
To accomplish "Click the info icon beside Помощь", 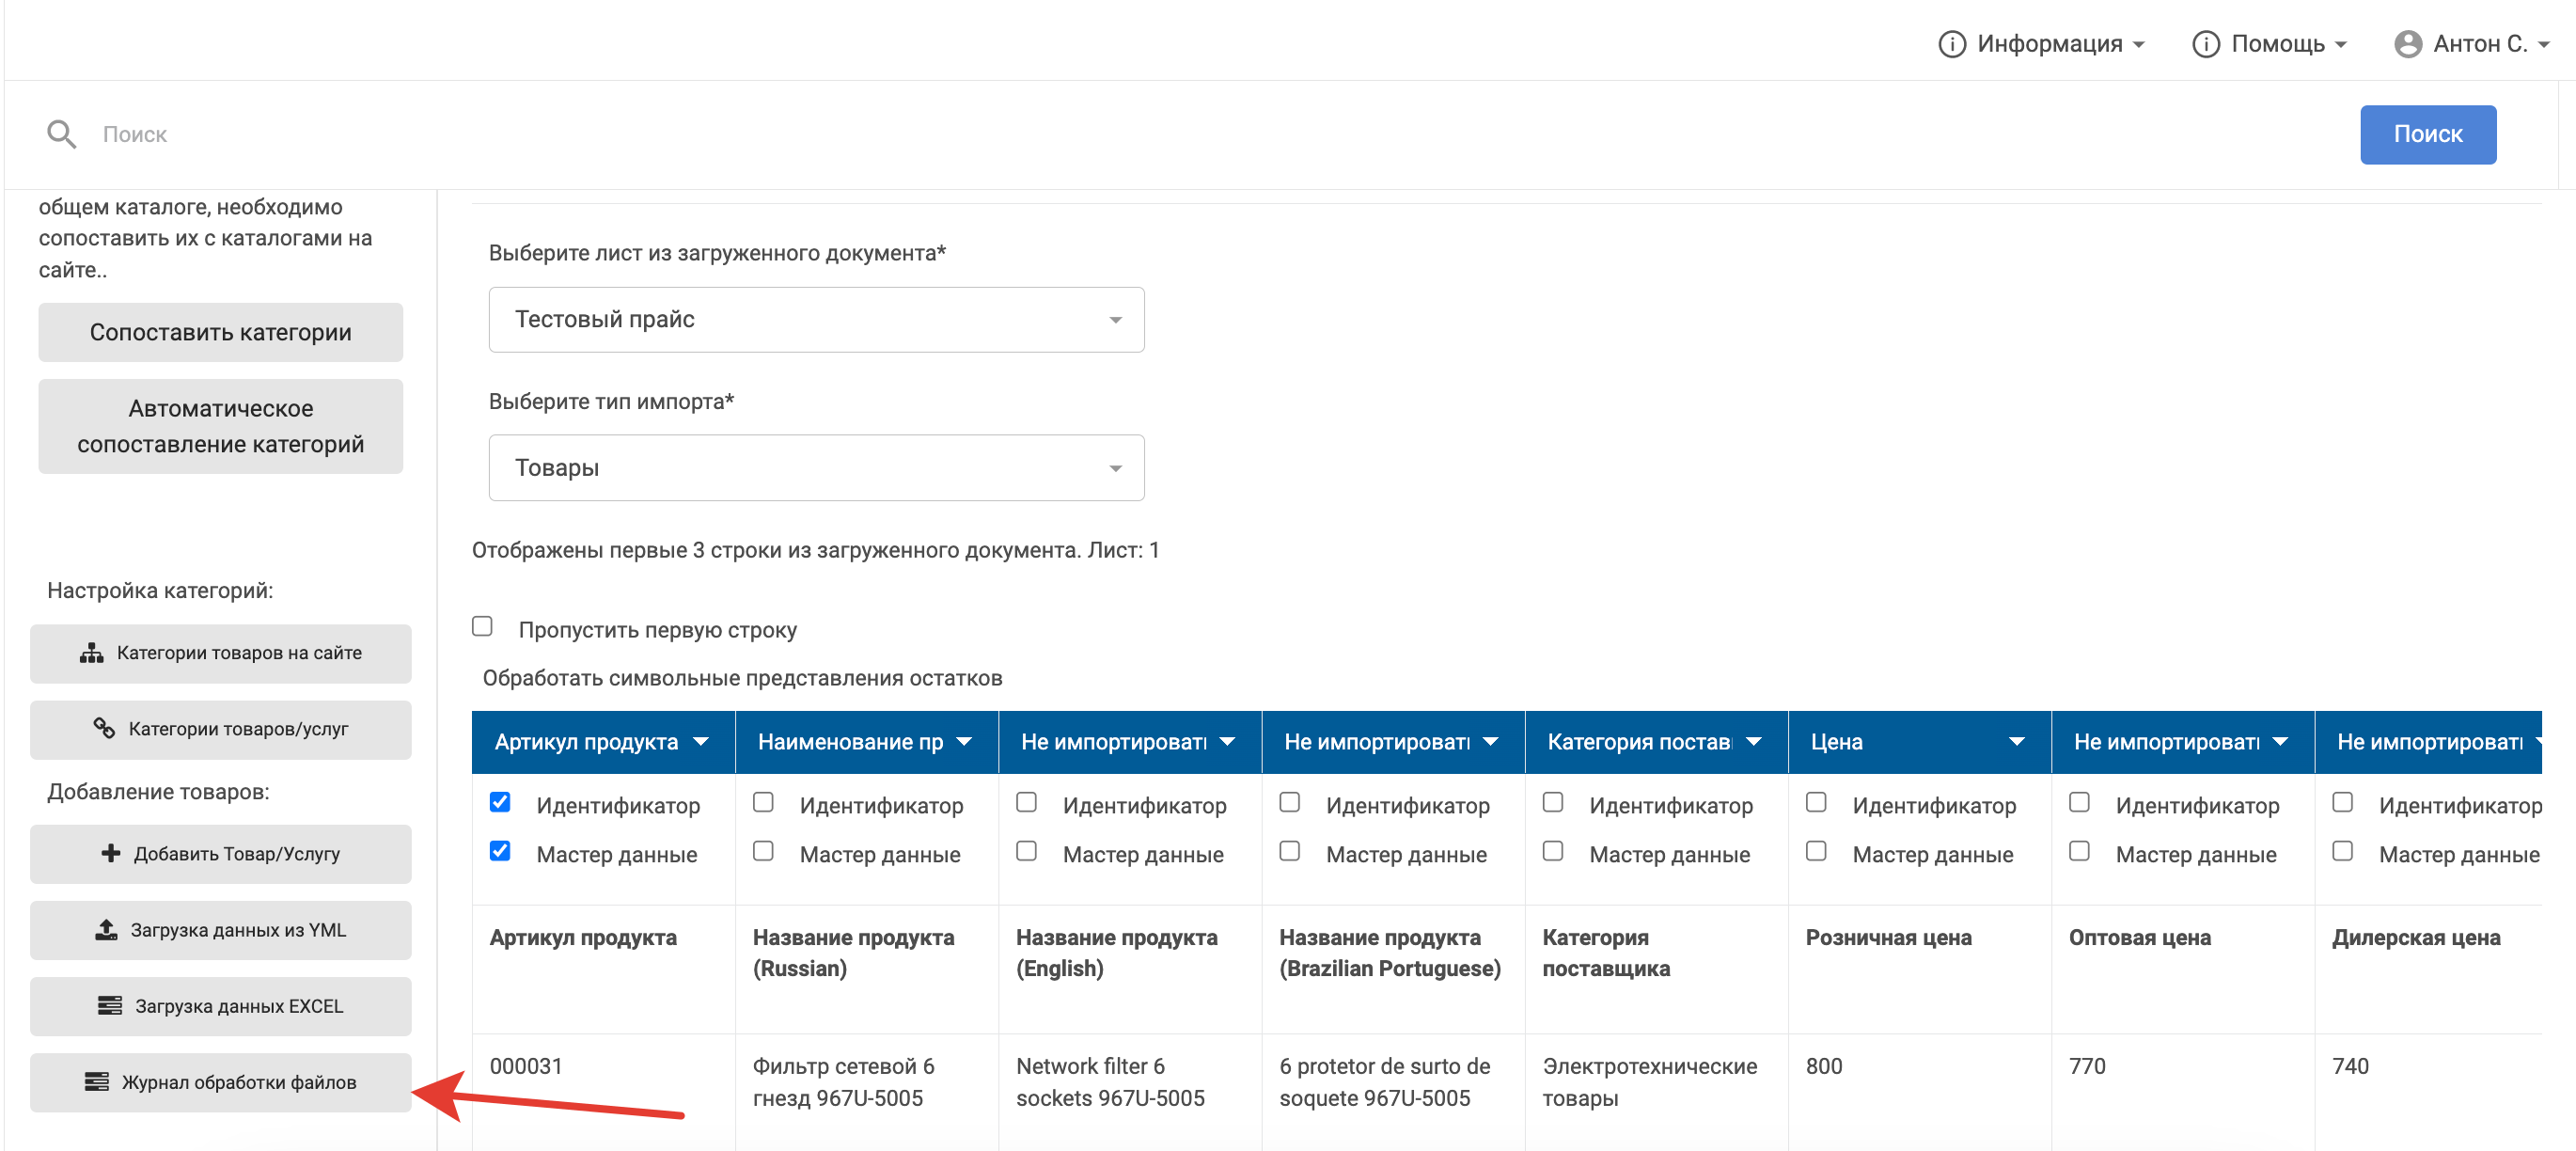I will (x=2205, y=44).
